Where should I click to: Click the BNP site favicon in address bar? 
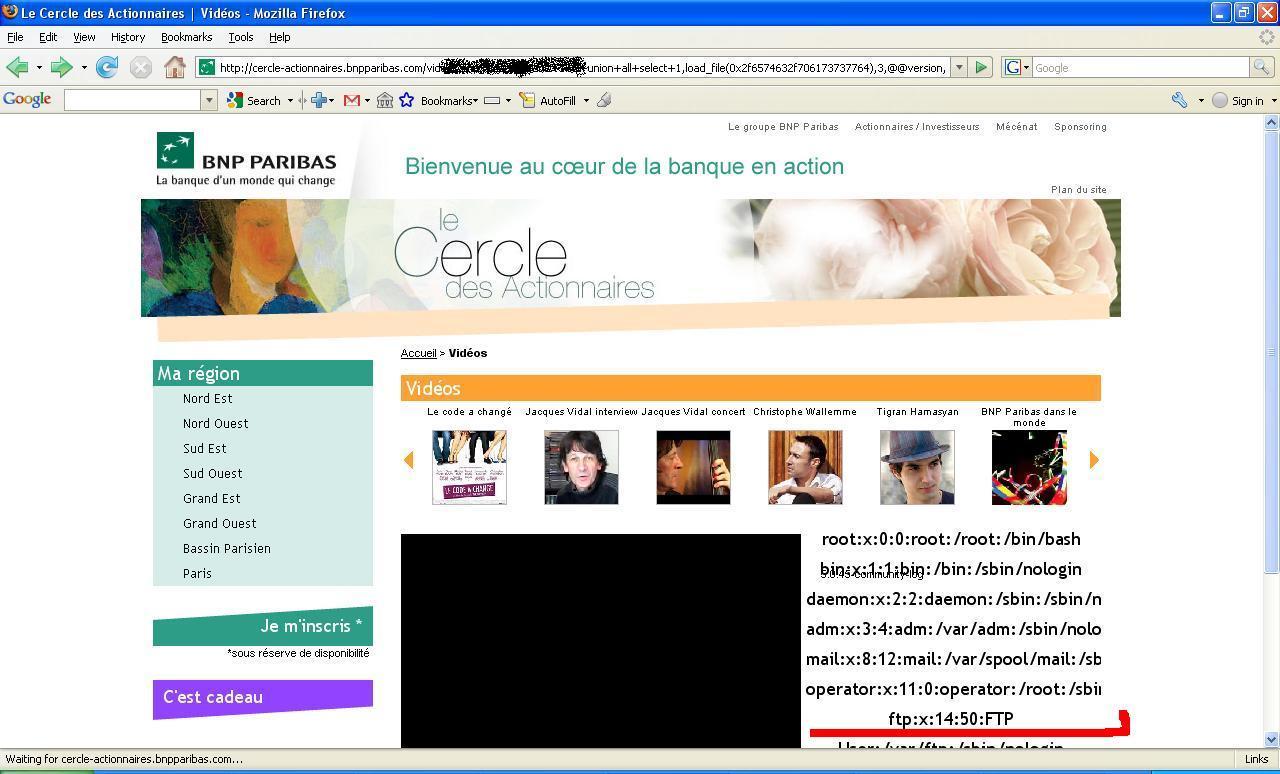[x=207, y=68]
